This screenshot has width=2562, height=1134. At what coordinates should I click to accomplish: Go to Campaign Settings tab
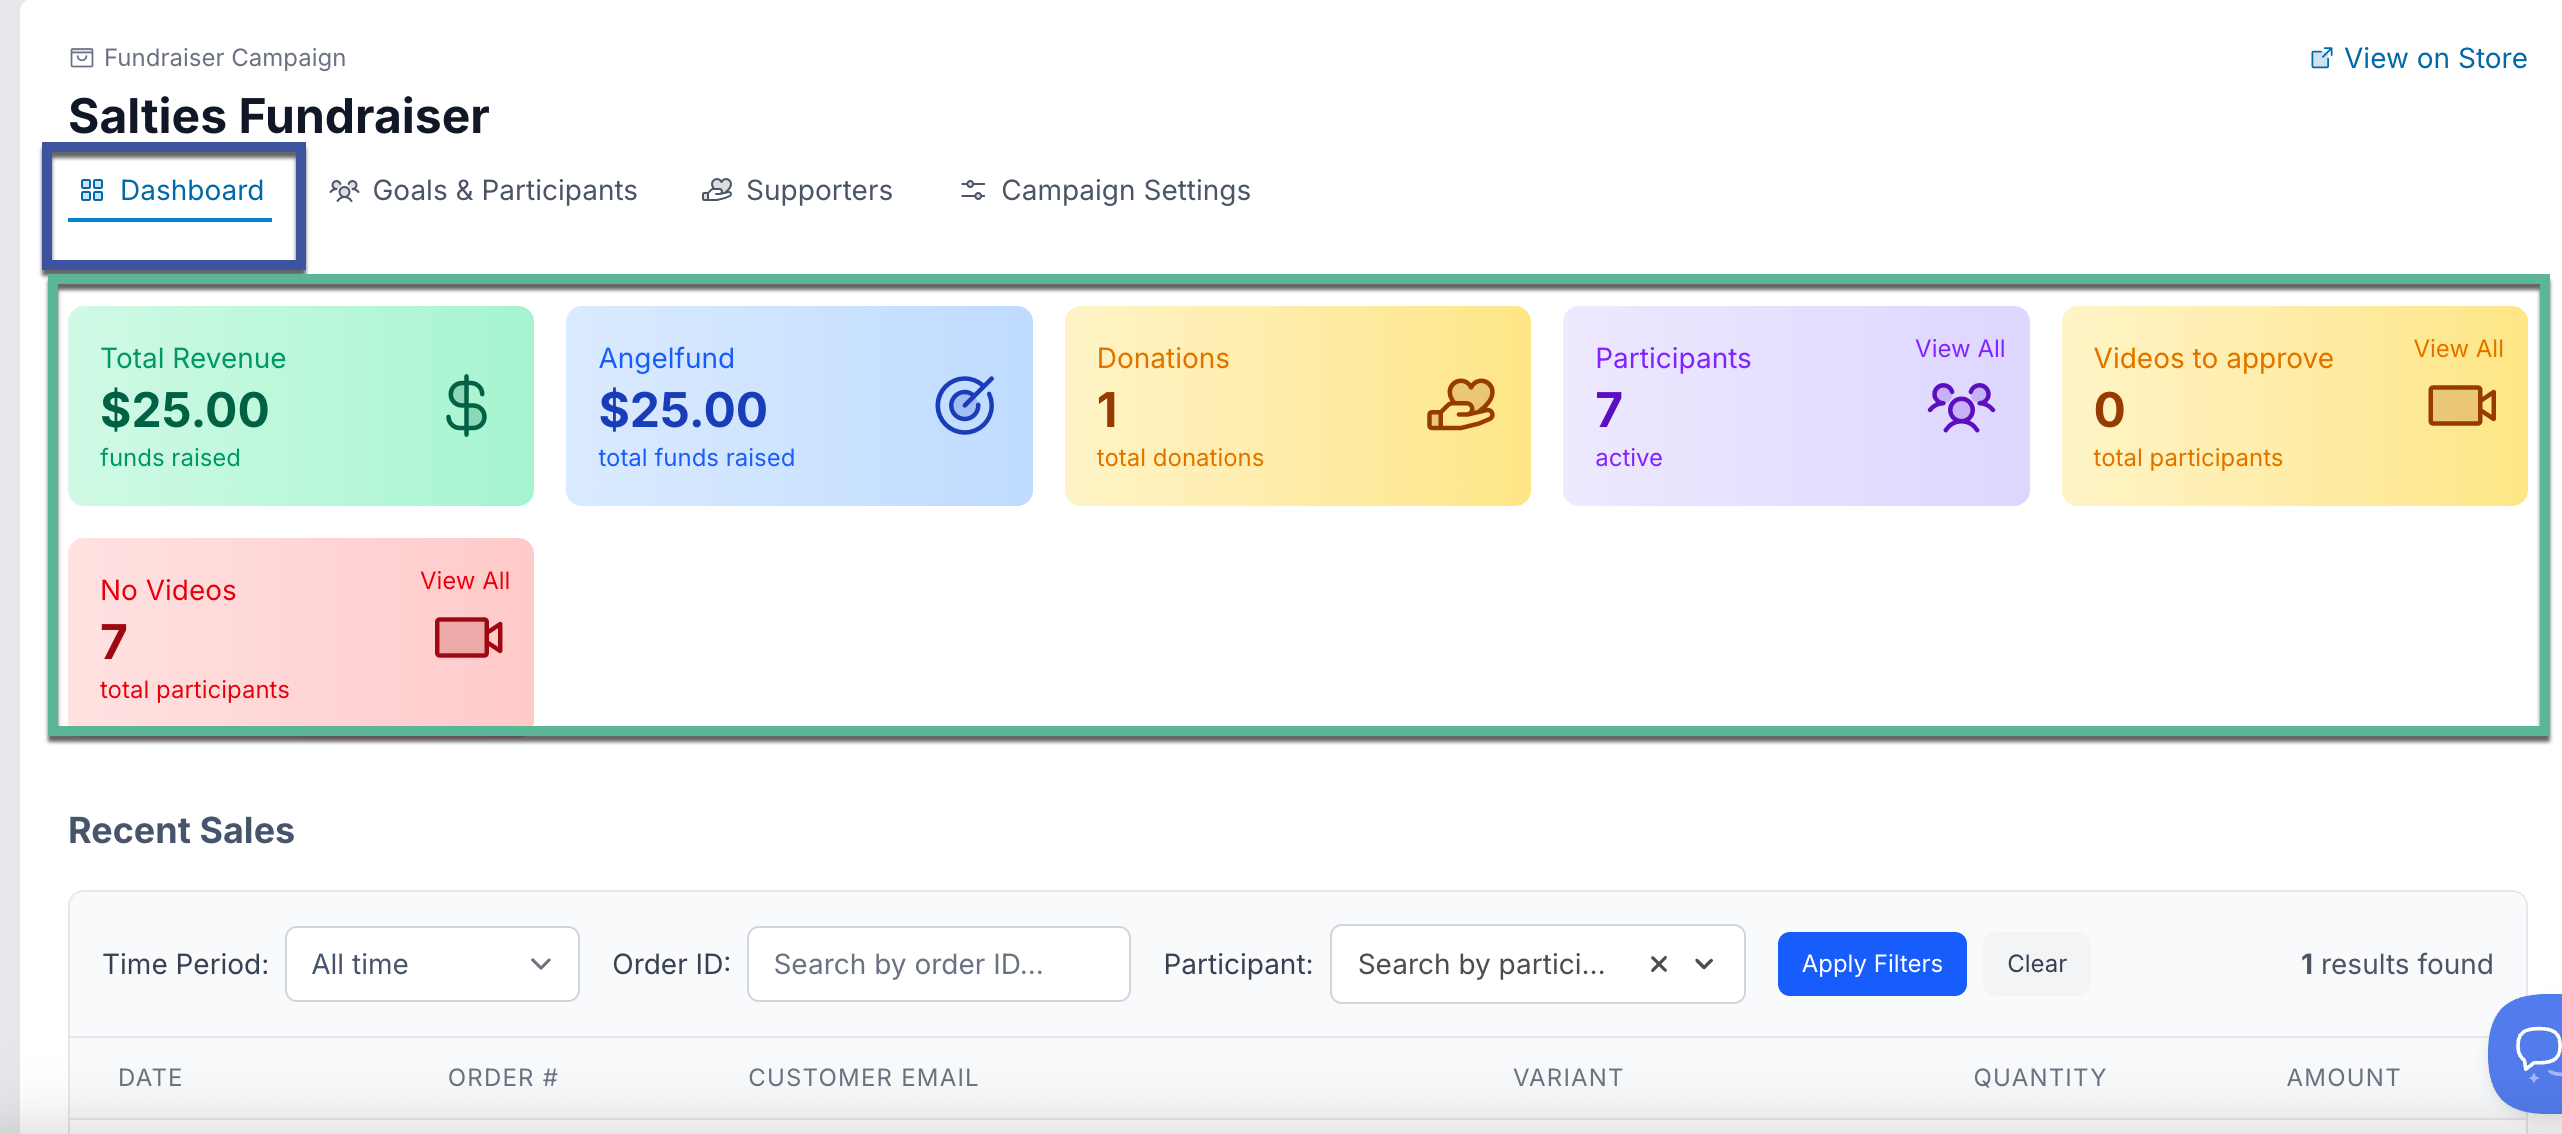(x=1106, y=190)
